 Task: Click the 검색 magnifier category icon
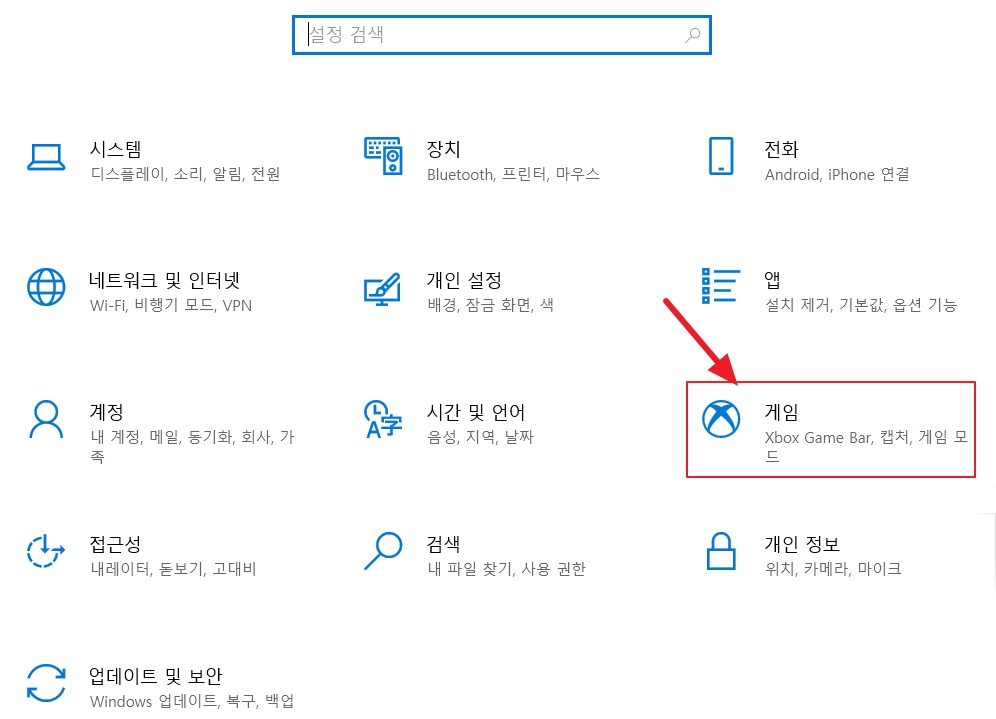[383, 551]
